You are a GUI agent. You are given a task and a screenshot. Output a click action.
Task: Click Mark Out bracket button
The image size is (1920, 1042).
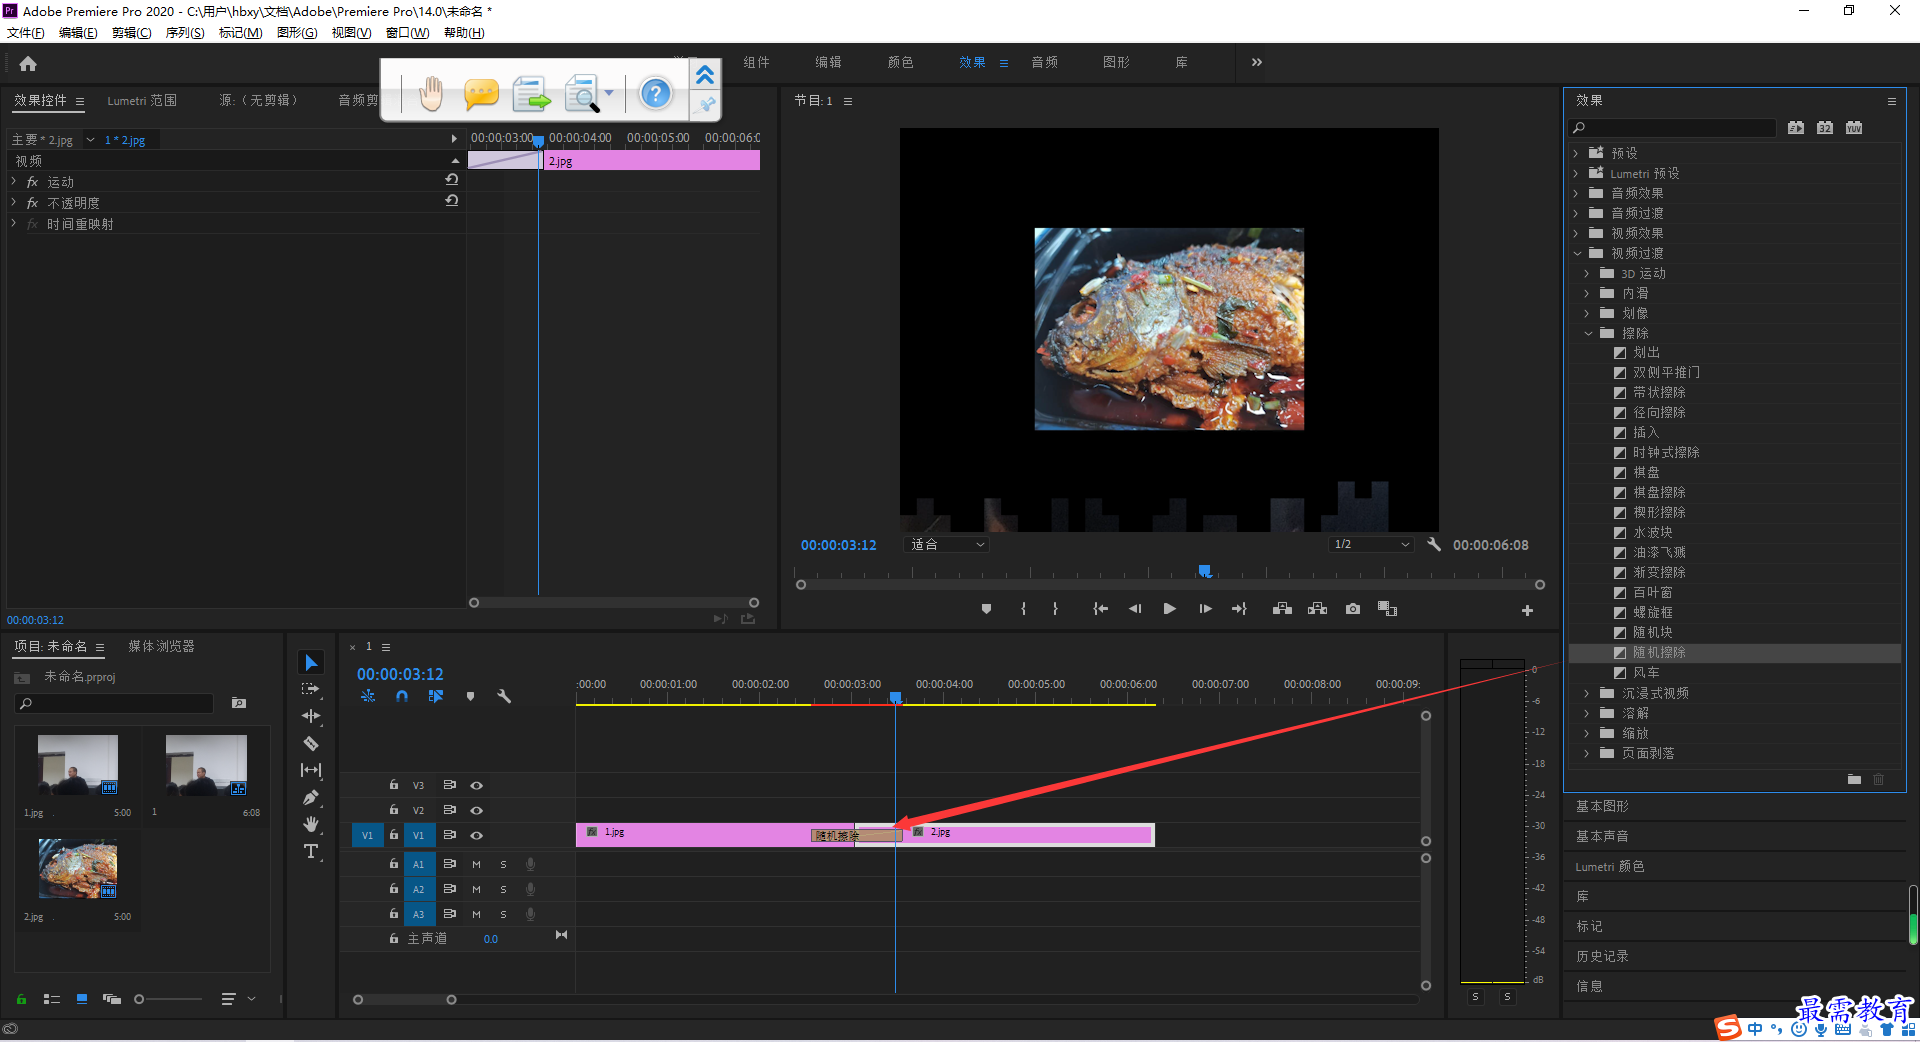click(x=1055, y=609)
